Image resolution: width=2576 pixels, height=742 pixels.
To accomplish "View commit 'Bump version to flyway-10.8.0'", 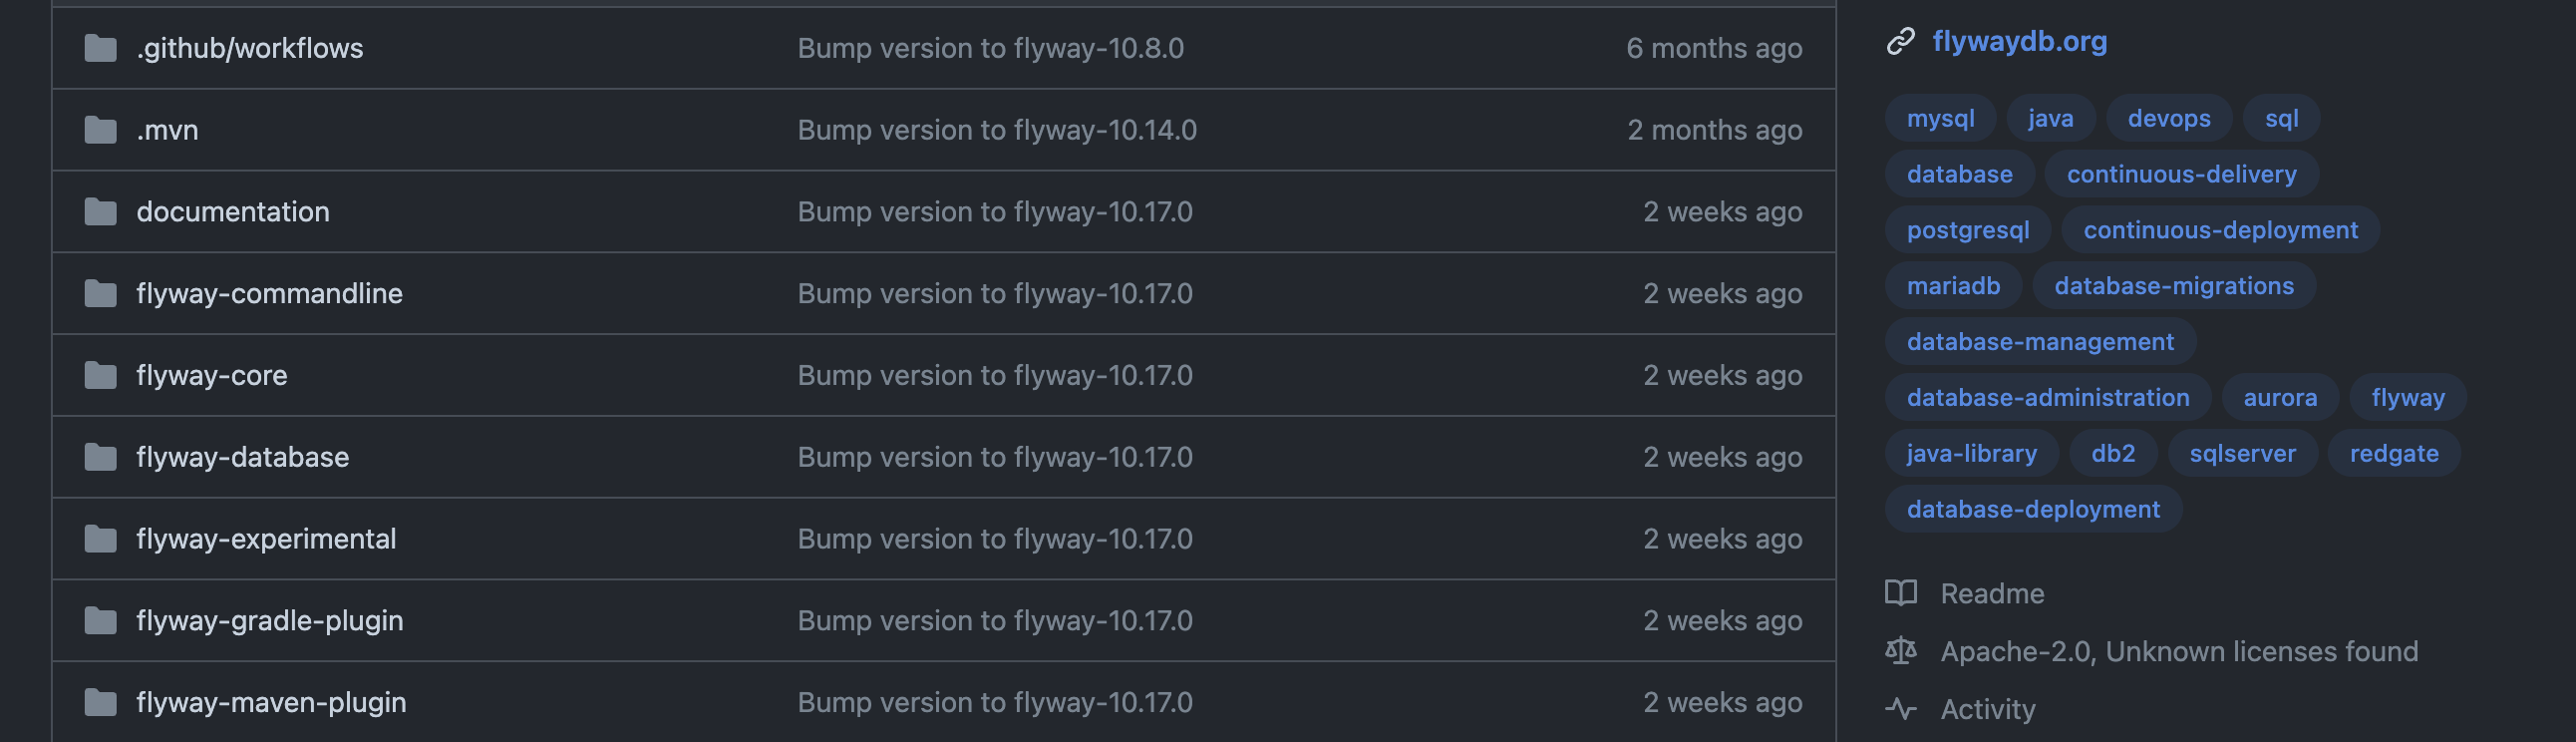I will point(990,48).
